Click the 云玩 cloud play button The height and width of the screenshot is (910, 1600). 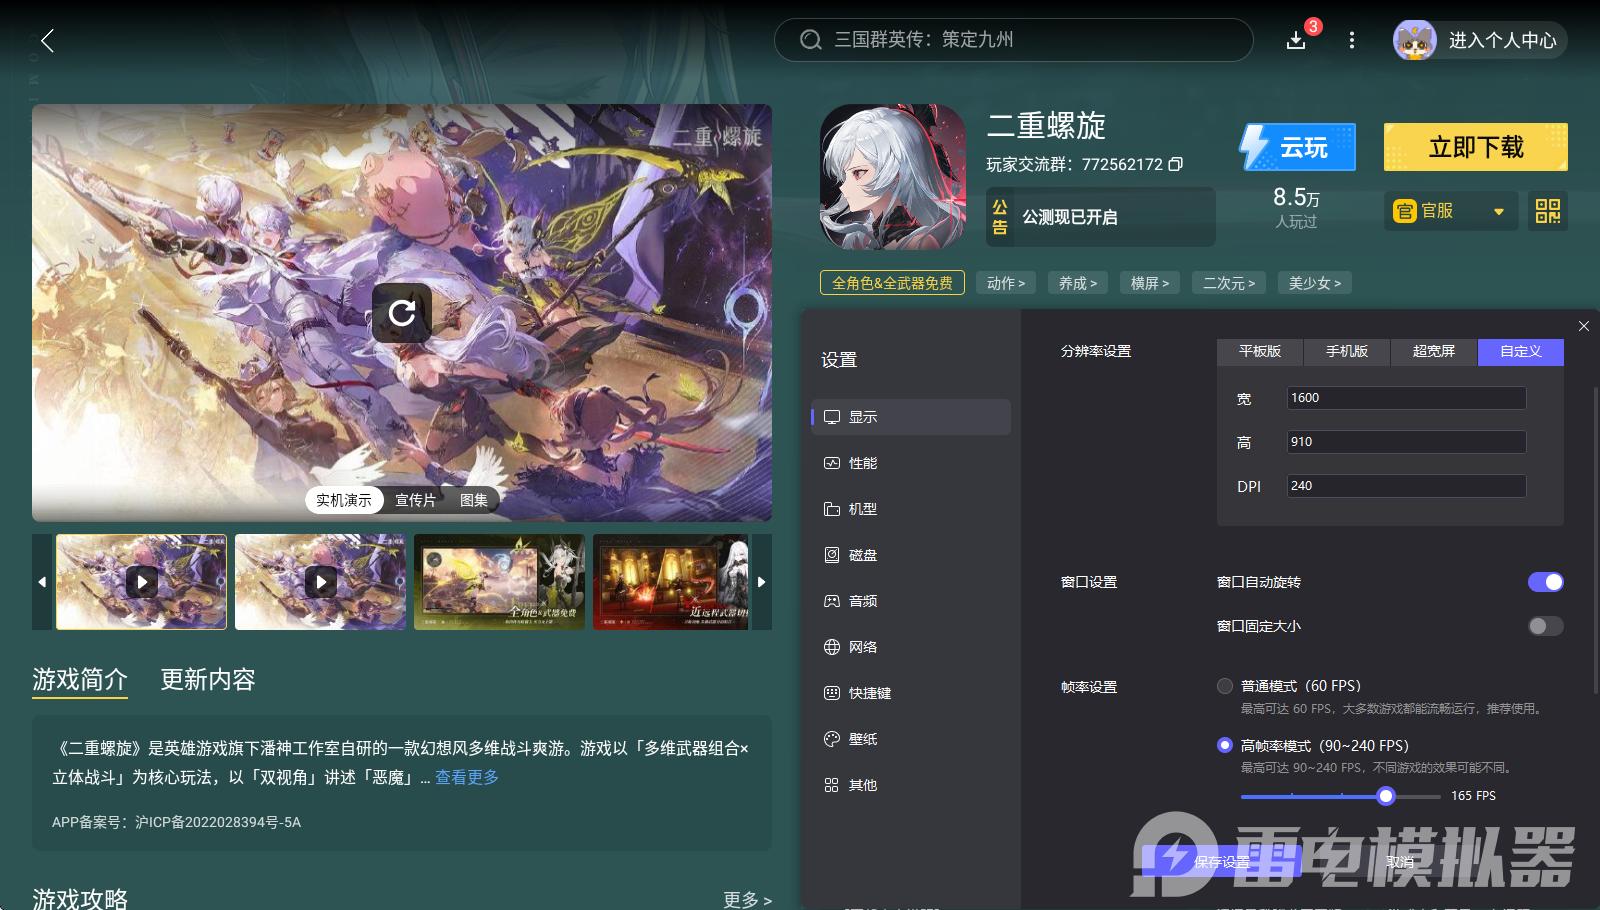[x=1298, y=148]
